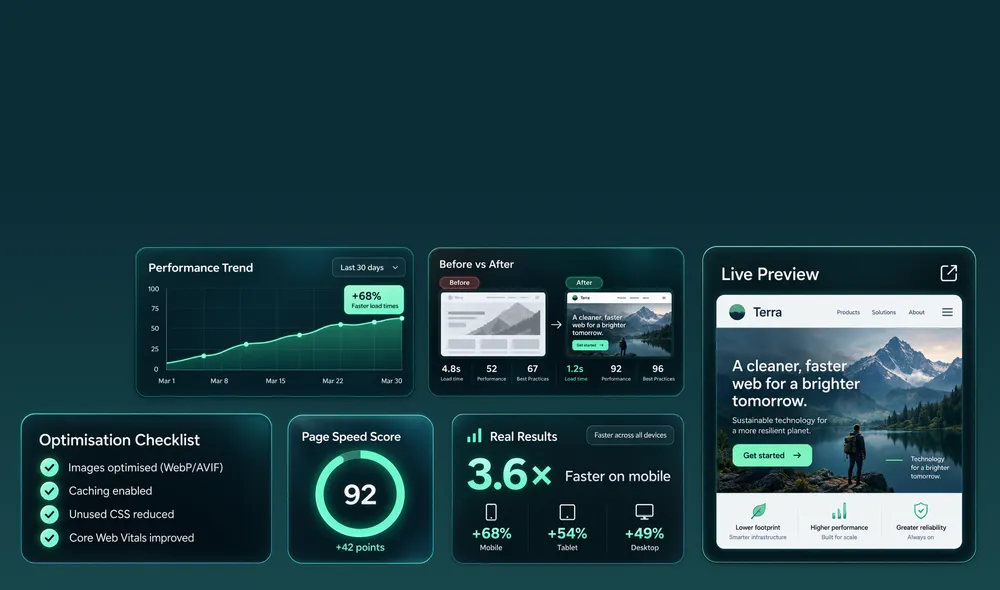
Task: Select the bar chart icon above Higher performance
Action: coord(839,510)
